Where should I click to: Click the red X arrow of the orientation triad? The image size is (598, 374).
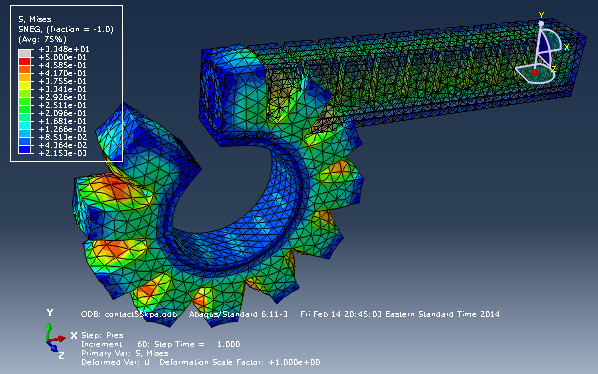57,339
